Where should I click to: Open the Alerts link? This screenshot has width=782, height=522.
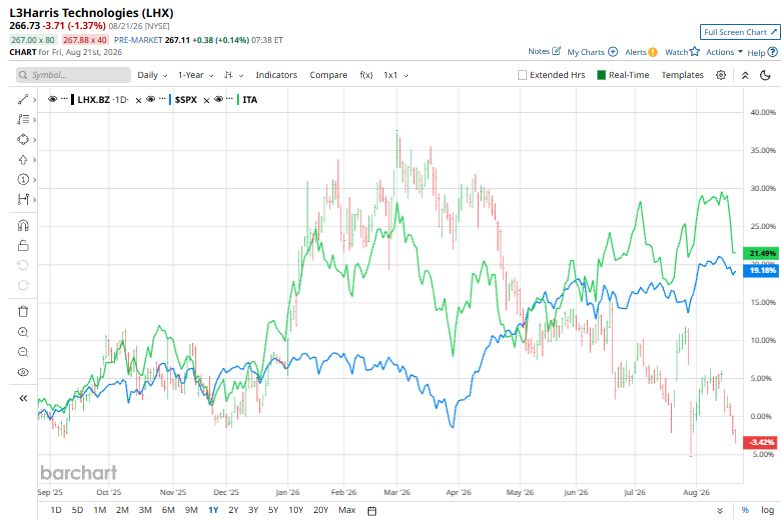click(x=641, y=52)
